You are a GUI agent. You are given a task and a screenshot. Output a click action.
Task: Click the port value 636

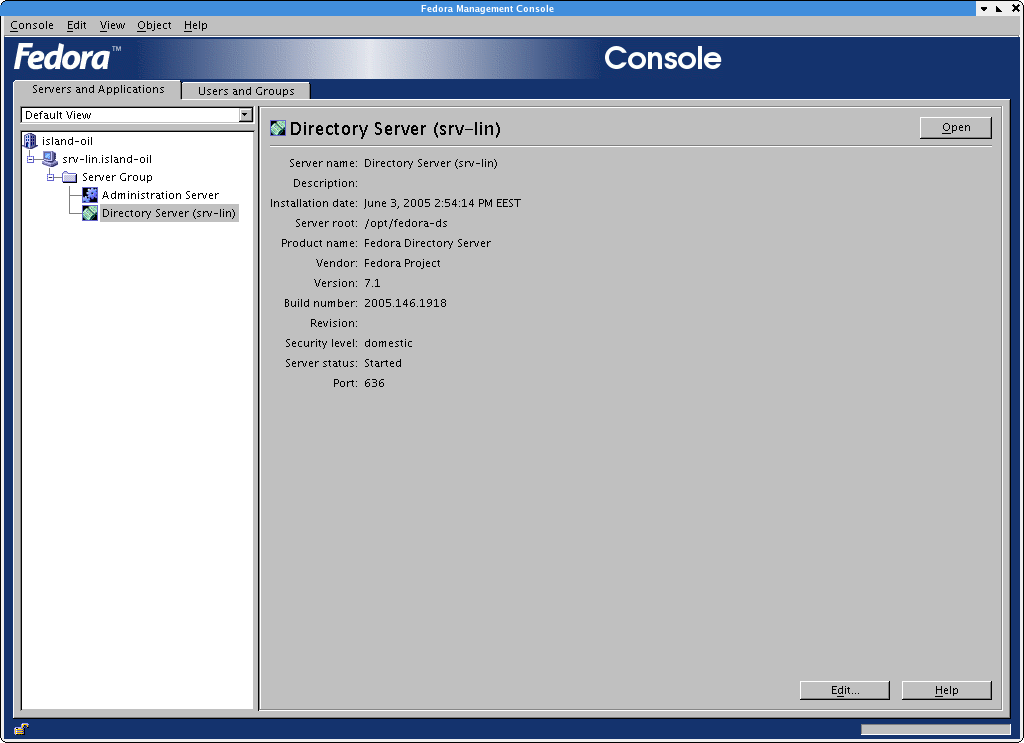coord(374,383)
